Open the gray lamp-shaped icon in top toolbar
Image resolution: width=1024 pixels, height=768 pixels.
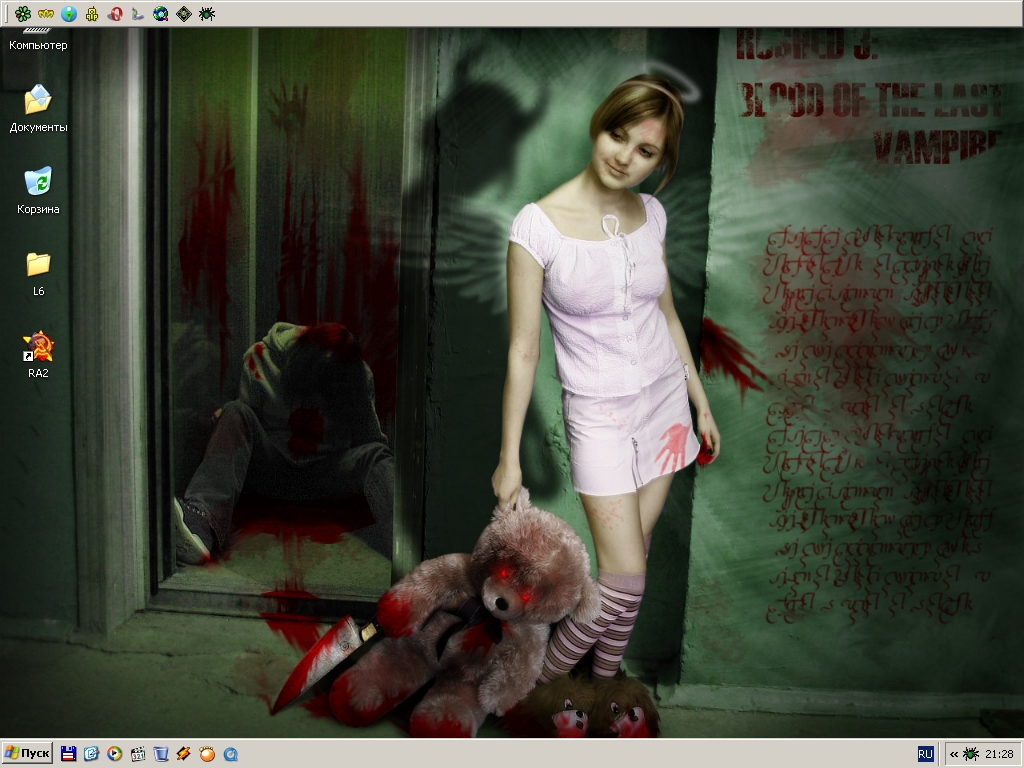[138, 13]
